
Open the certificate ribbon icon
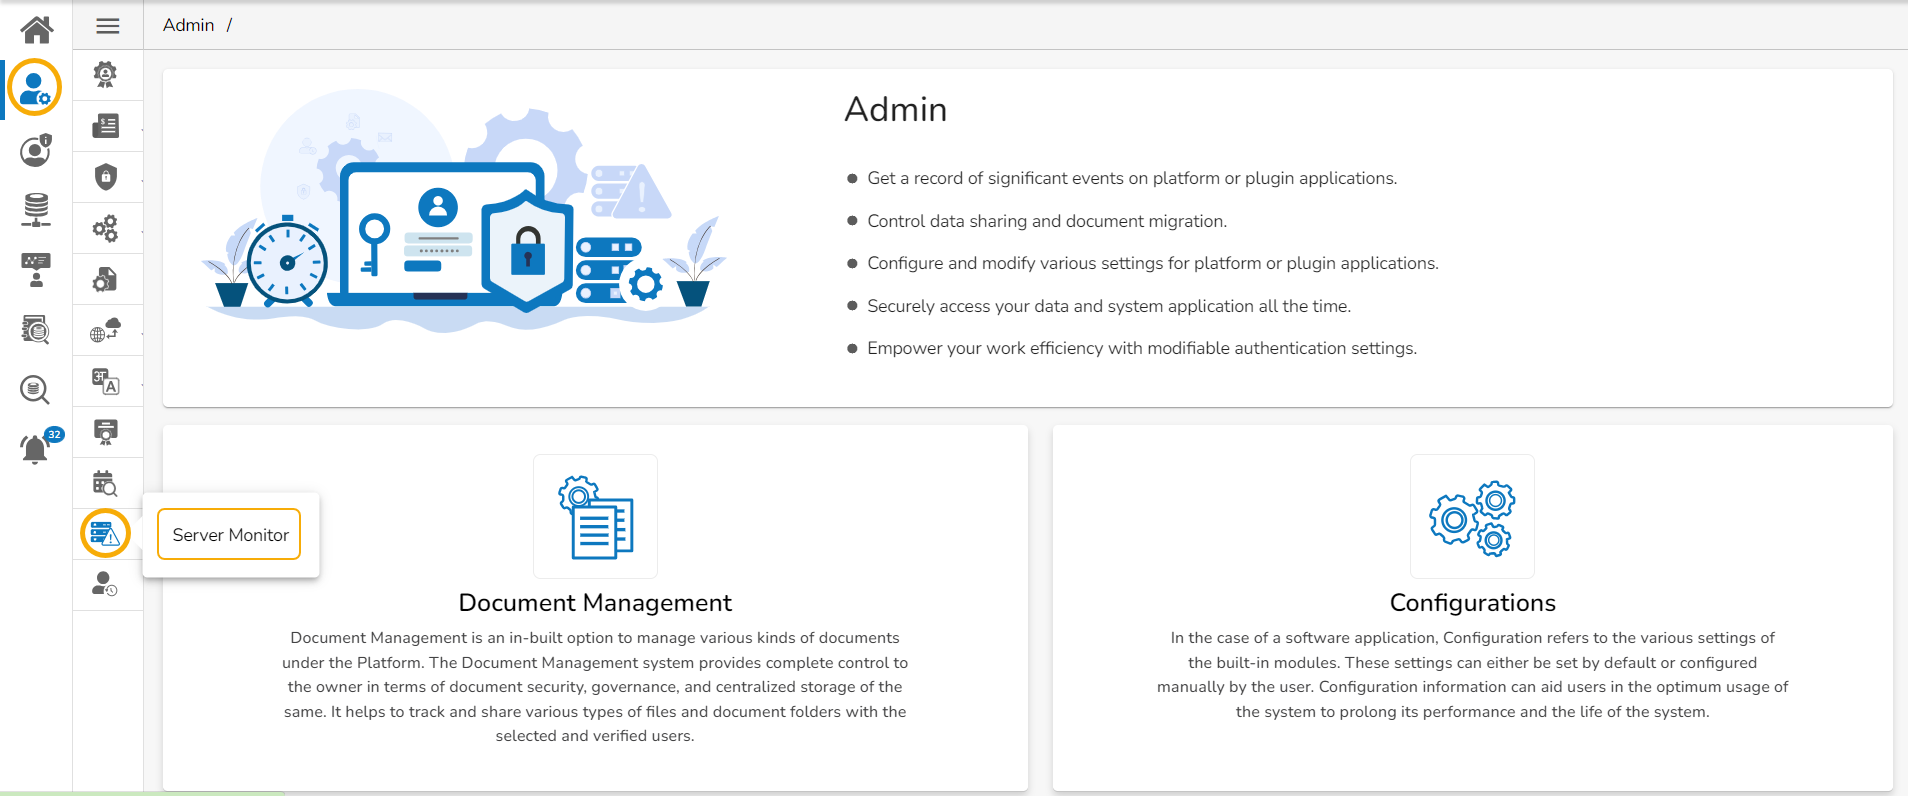105,432
